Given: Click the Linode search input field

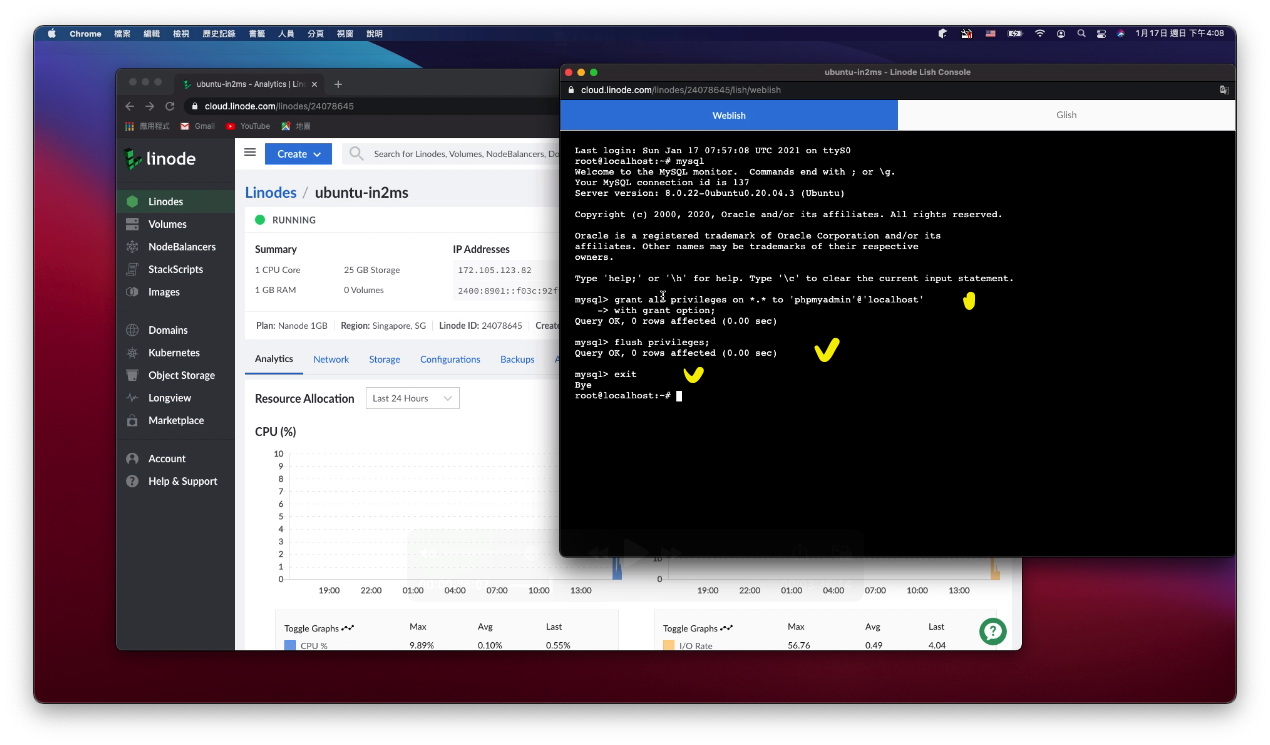Looking at the screenshot, I should click(466, 154).
